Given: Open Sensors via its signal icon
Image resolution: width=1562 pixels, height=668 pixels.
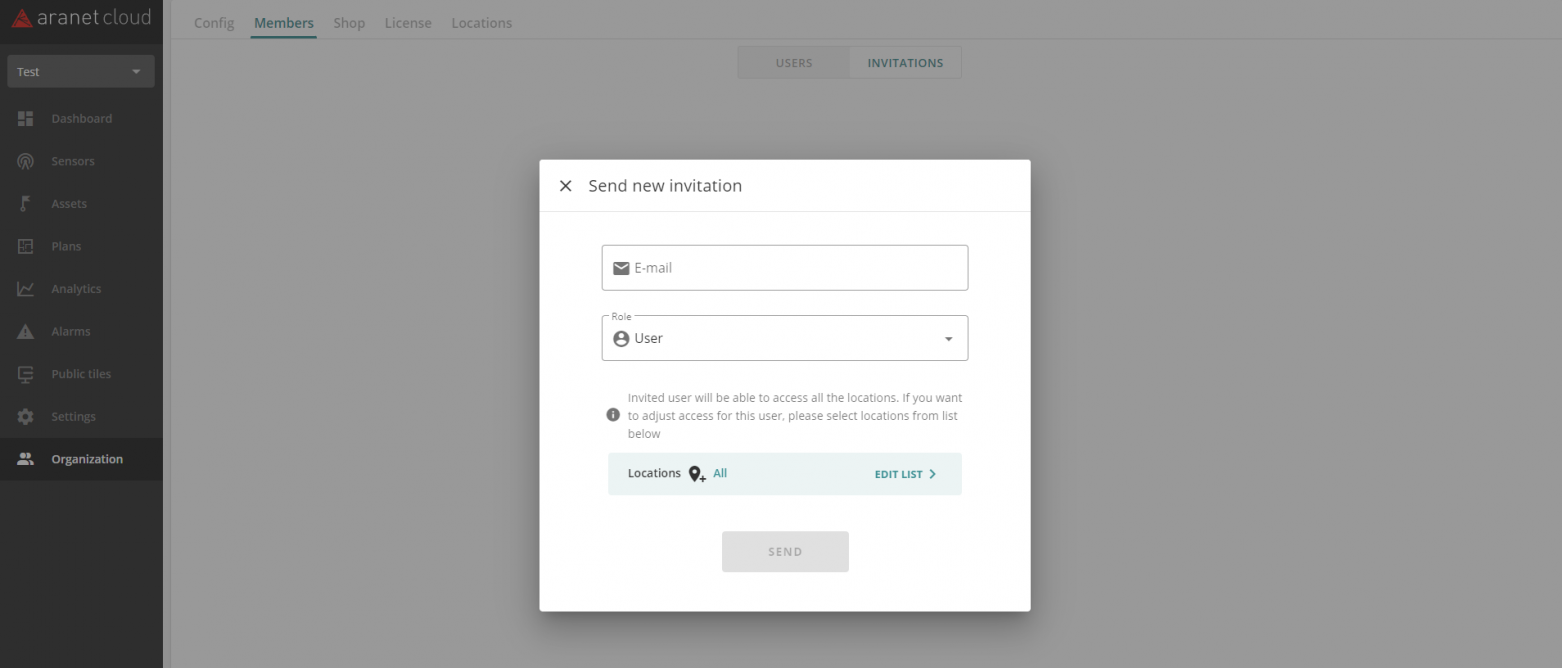Looking at the screenshot, I should coord(26,161).
